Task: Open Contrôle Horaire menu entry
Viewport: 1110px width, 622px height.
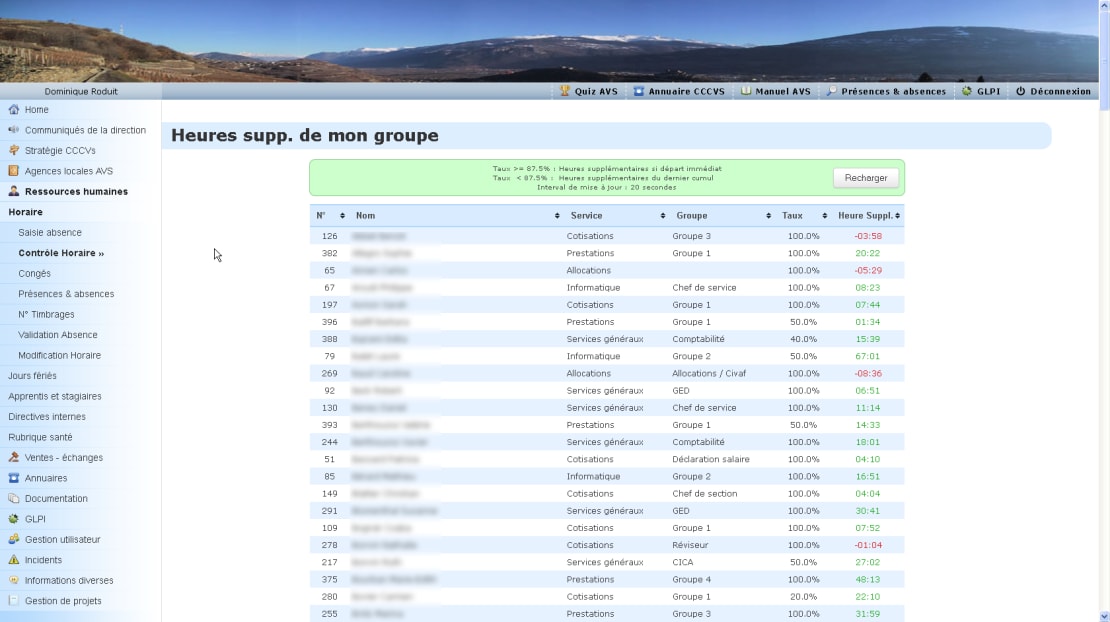Action: tap(61, 253)
